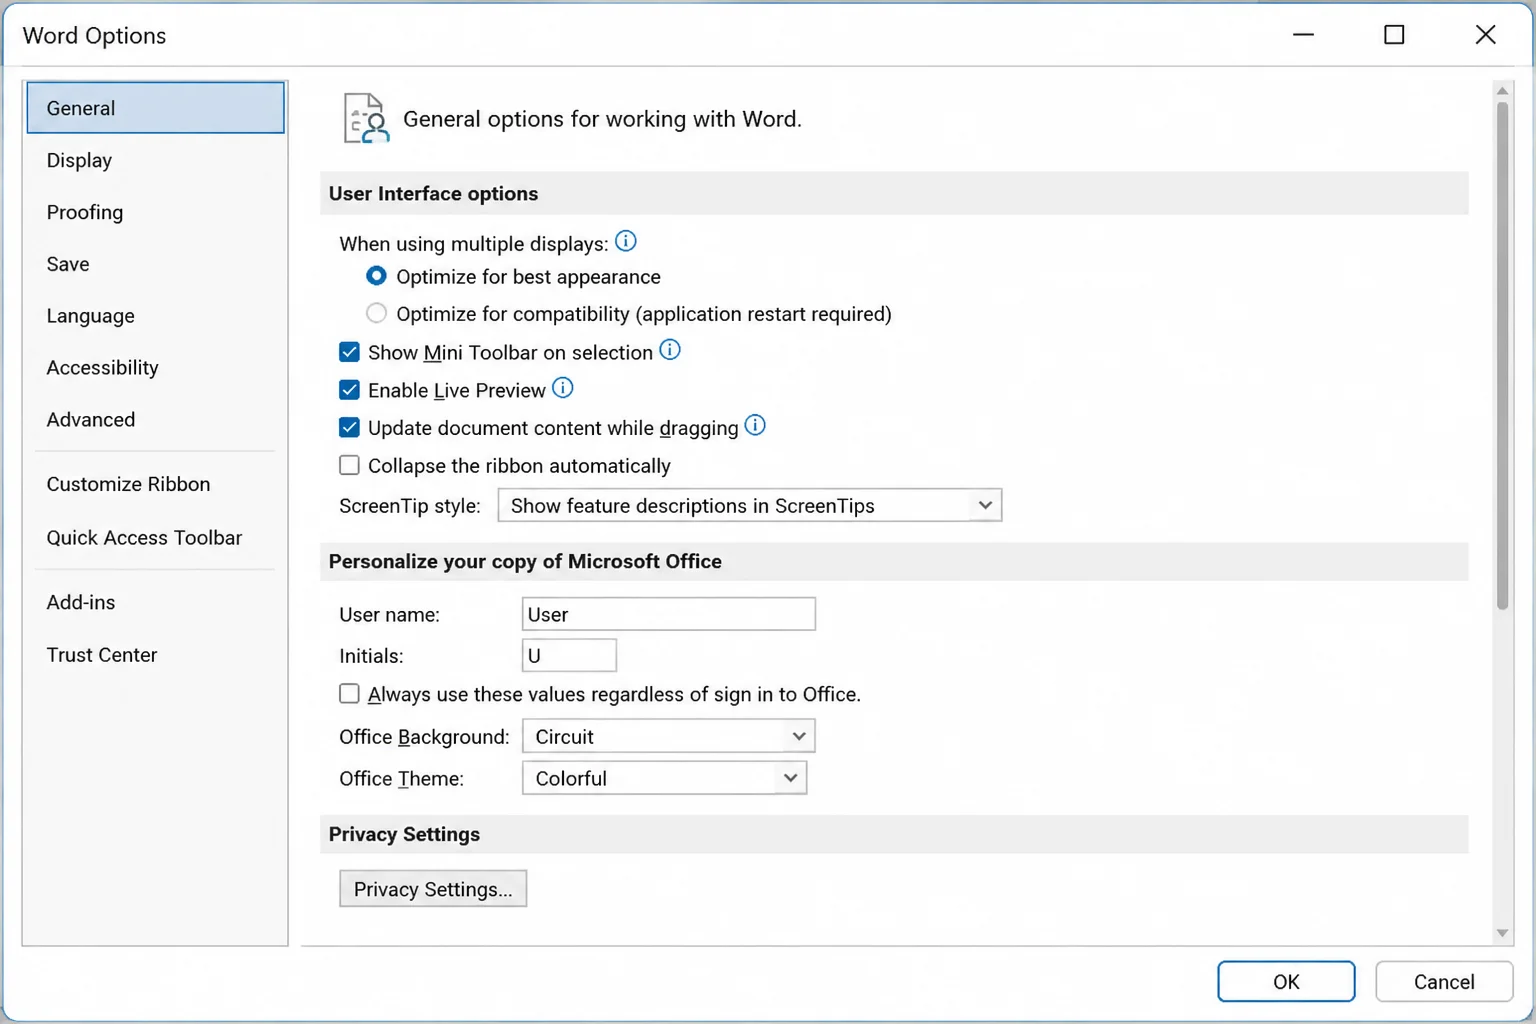Click the Privacy Settings button
1536x1024 pixels.
coord(433,889)
